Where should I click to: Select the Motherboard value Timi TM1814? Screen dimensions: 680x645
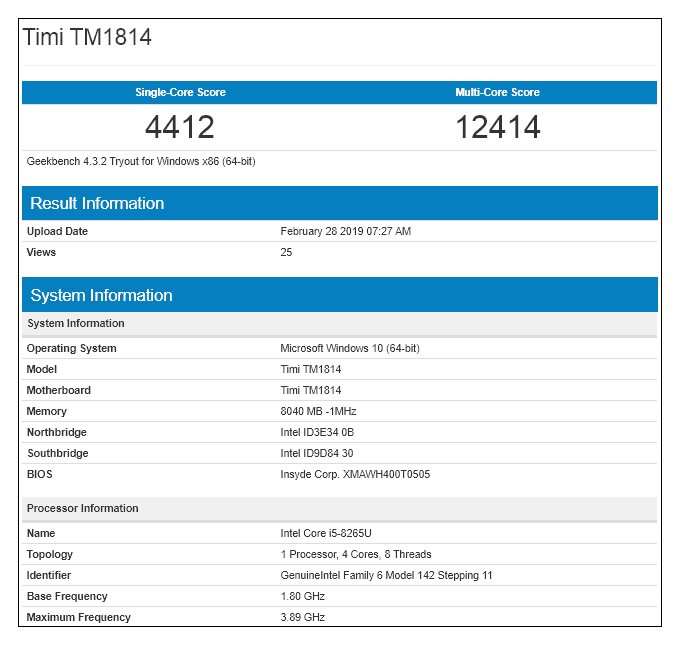tap(311, 390)
